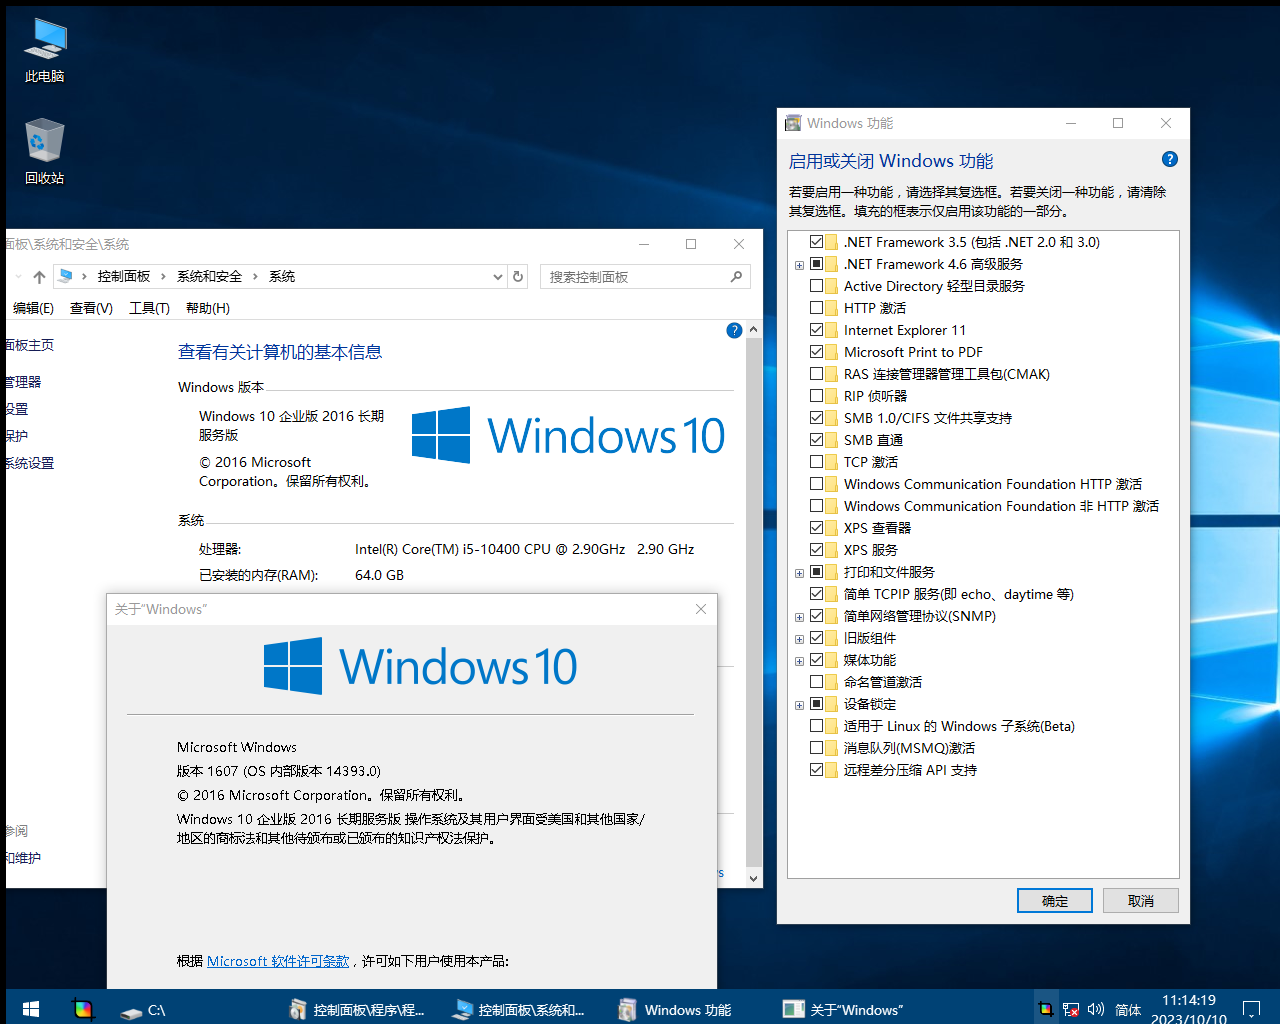Open the This PC desktop icon
This screenshot has width=1280, height=1024.
[45, 50]
